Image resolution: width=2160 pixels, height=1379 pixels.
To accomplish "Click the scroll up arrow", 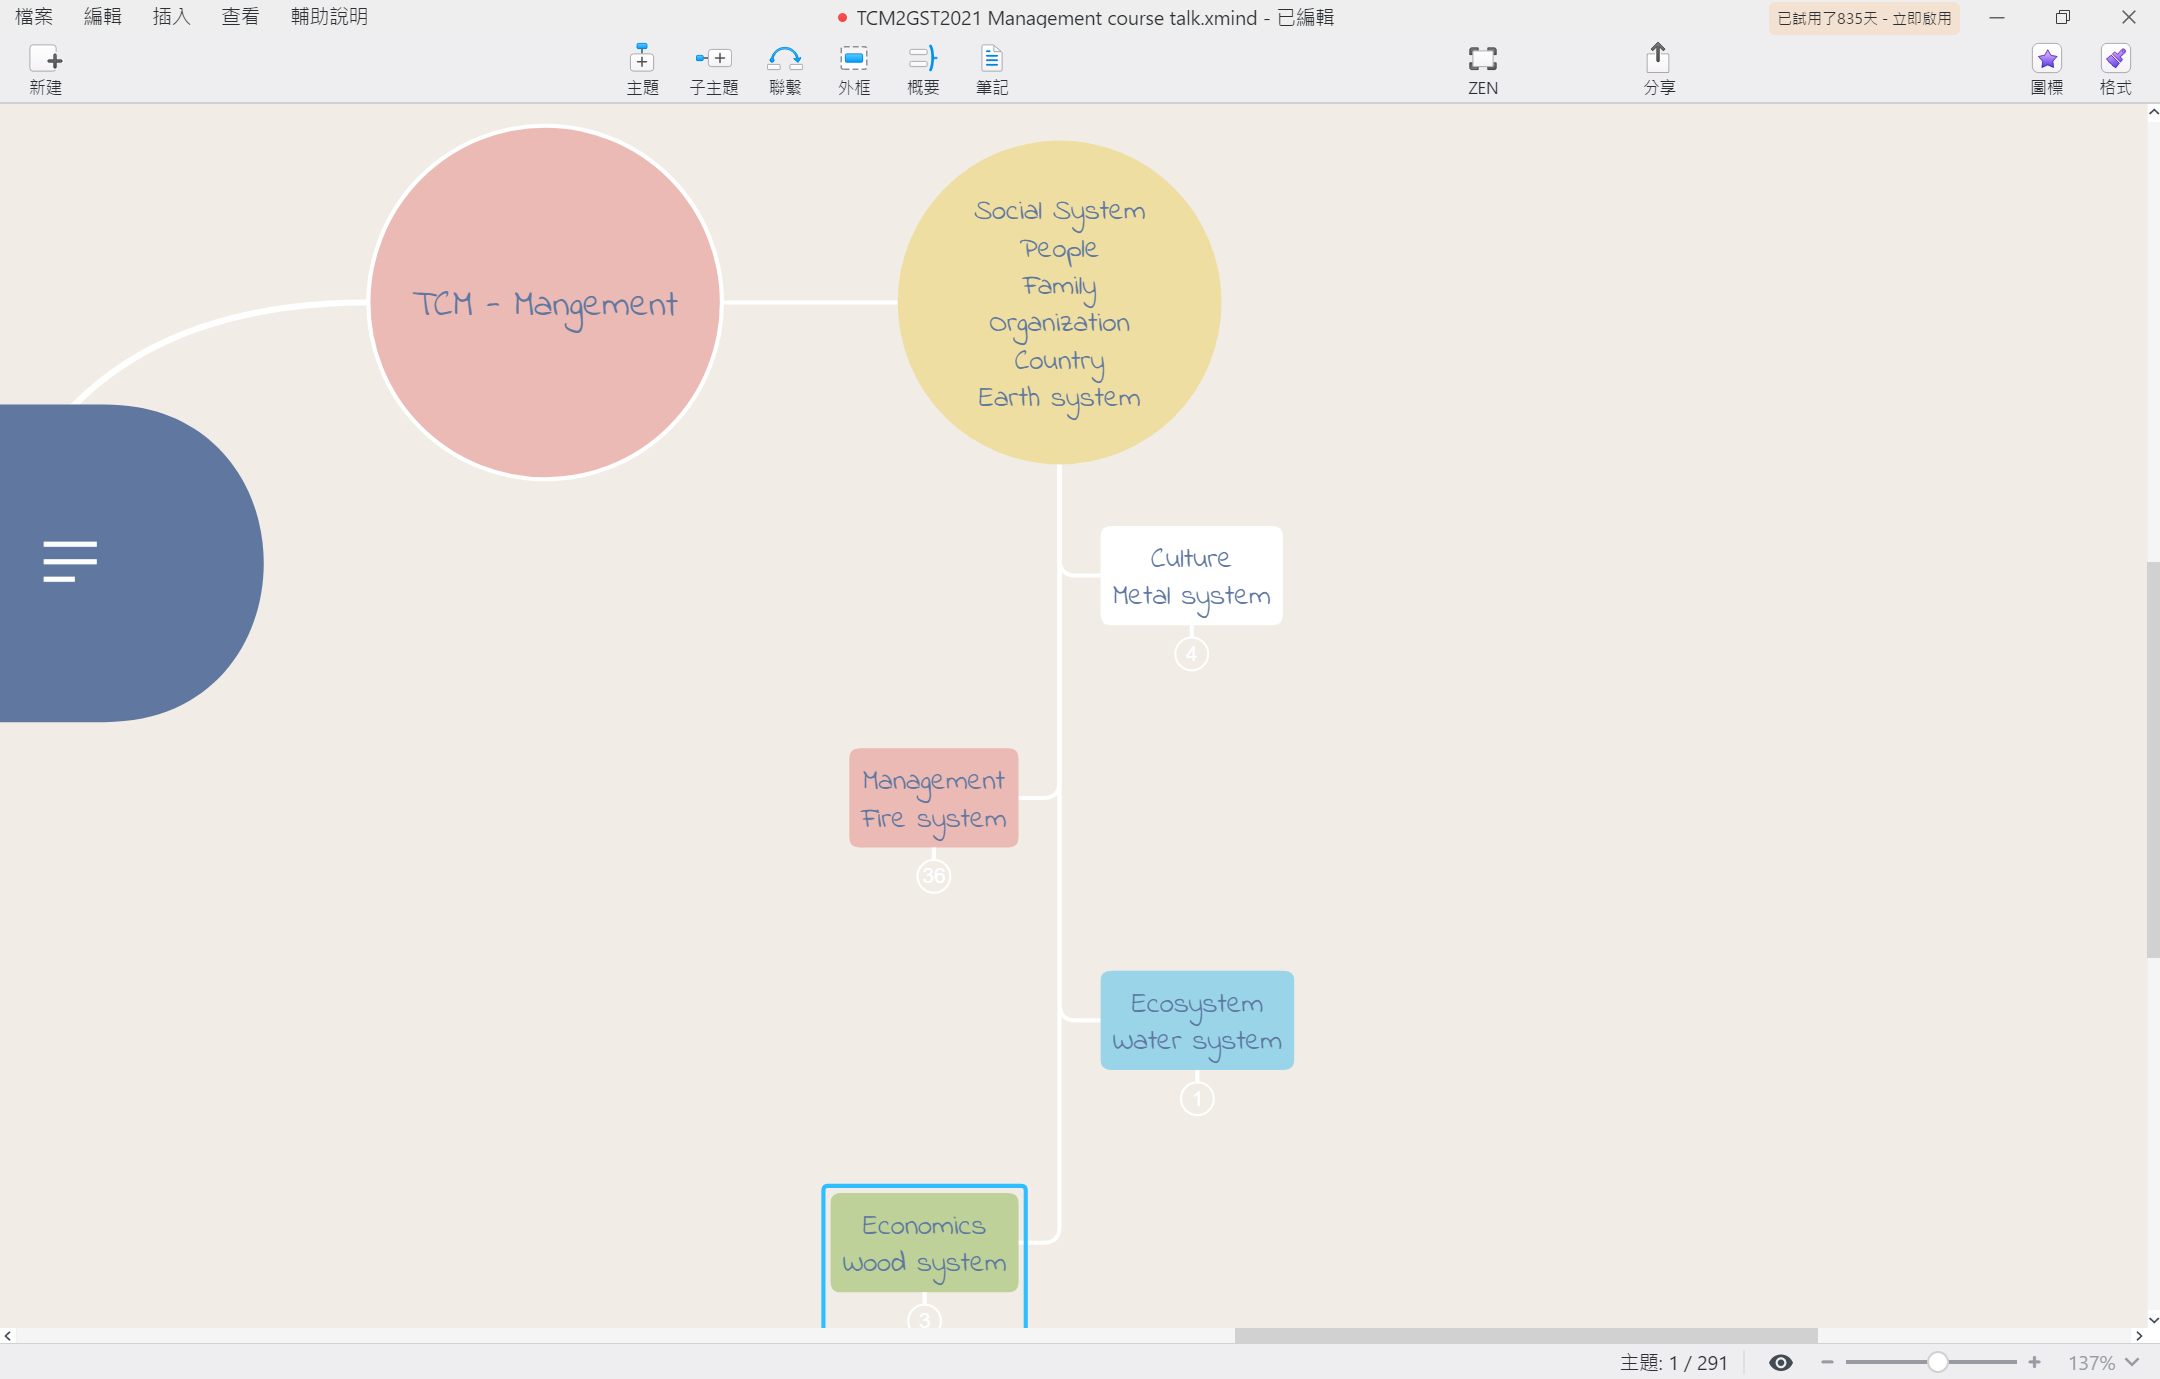I will [x=2153, y=112].
